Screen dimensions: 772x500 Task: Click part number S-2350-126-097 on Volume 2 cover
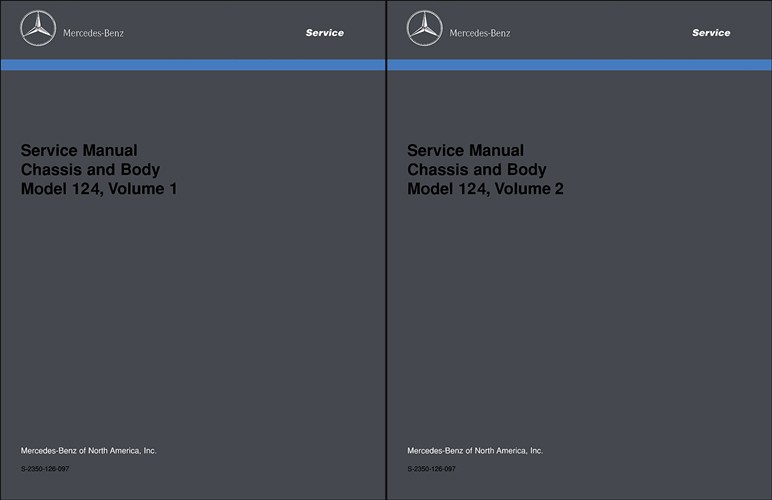click(431, 469)
